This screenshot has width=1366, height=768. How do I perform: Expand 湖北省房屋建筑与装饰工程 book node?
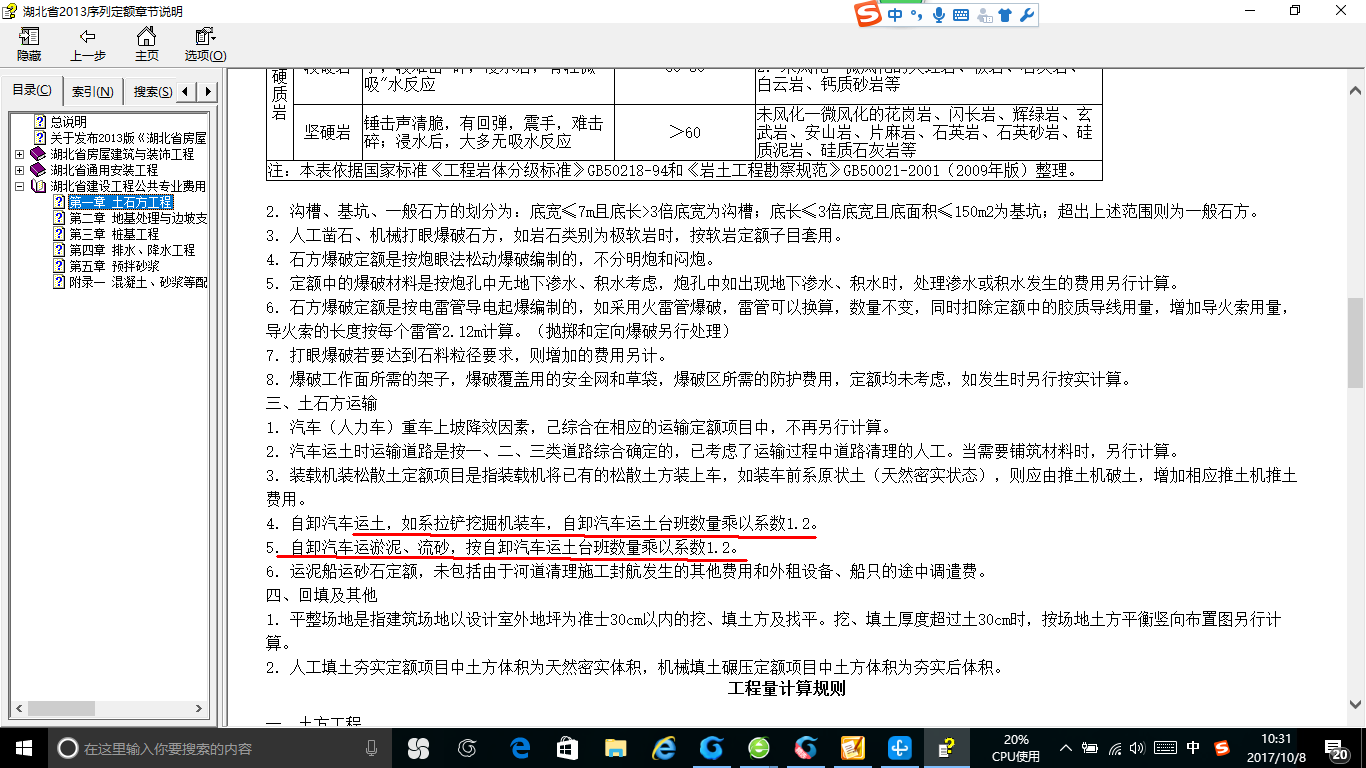[x=20, y=154]
